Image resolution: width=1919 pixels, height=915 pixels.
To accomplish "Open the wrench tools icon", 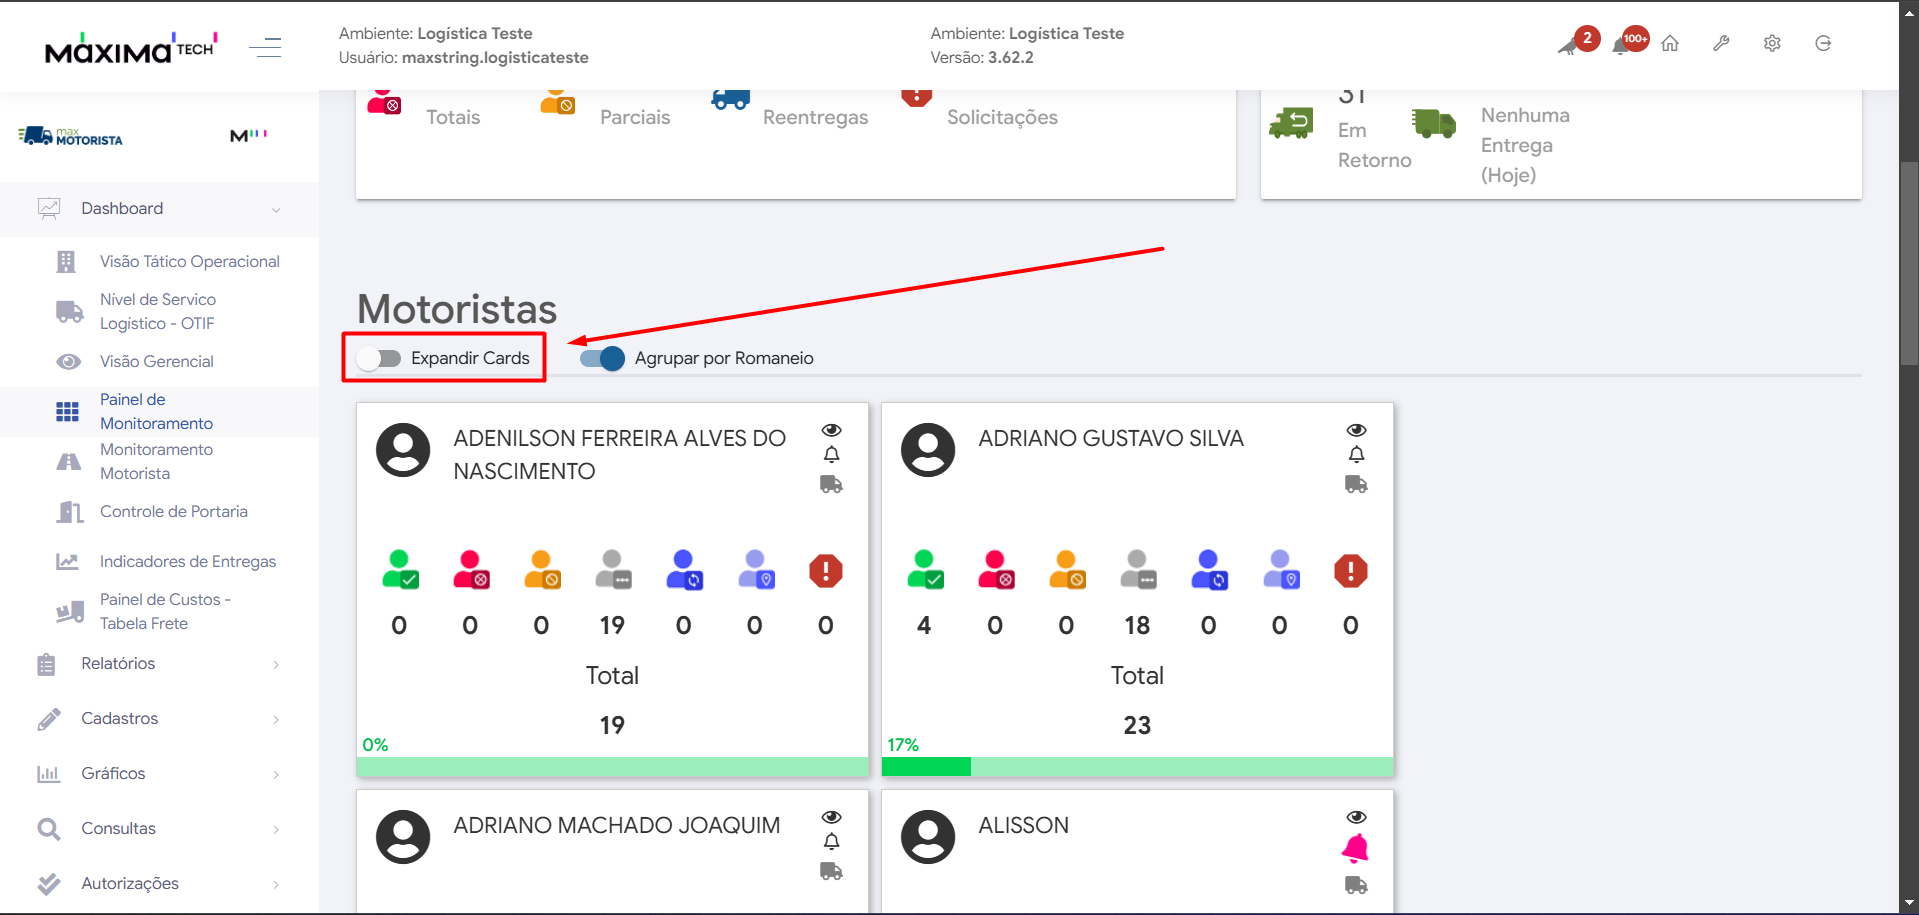I will (1721, 43).
